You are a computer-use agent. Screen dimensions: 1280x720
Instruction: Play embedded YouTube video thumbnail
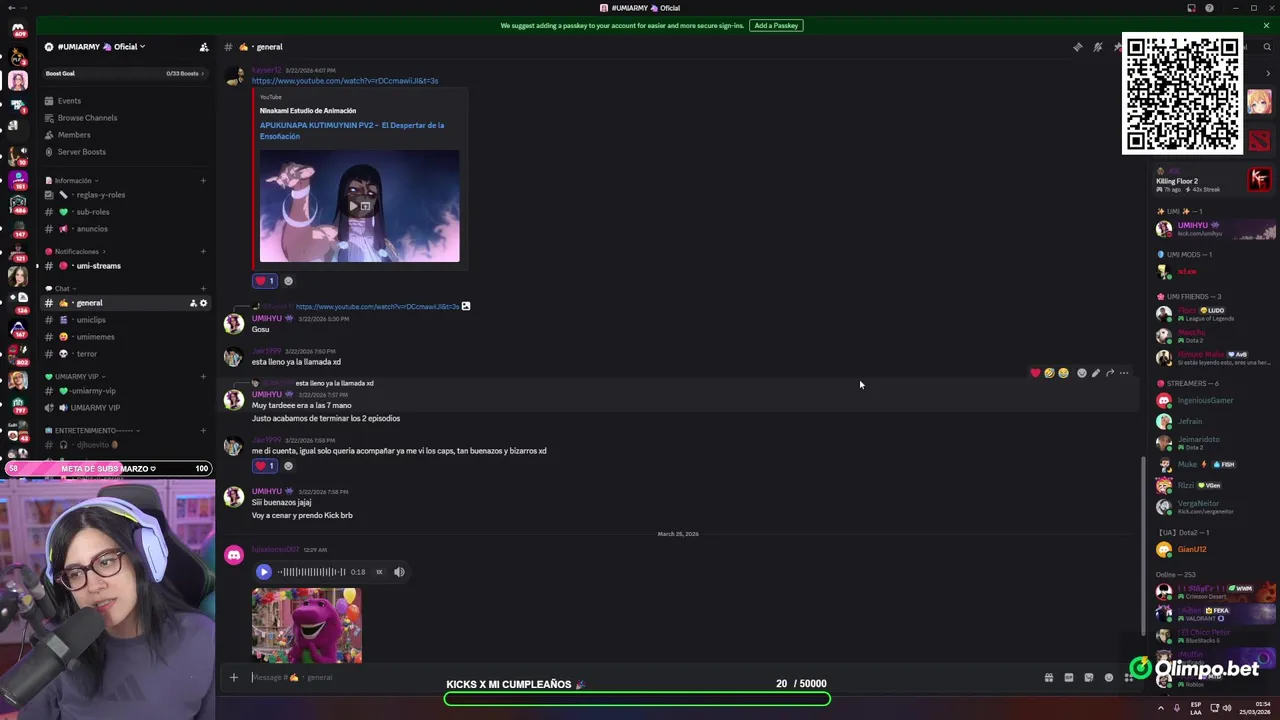[360, 206]
